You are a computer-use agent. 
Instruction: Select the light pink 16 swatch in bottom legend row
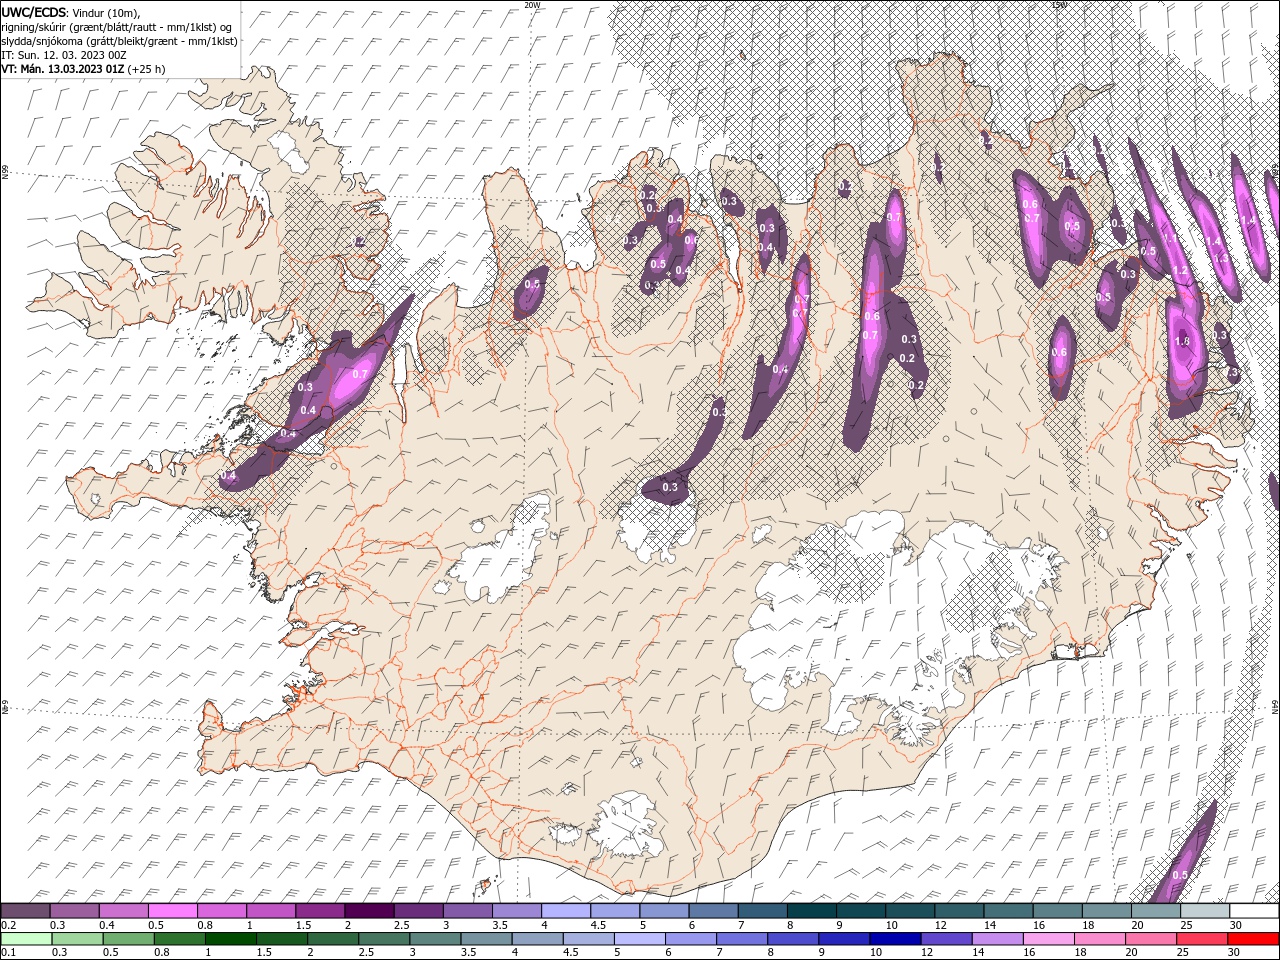tap(1048, 939)
